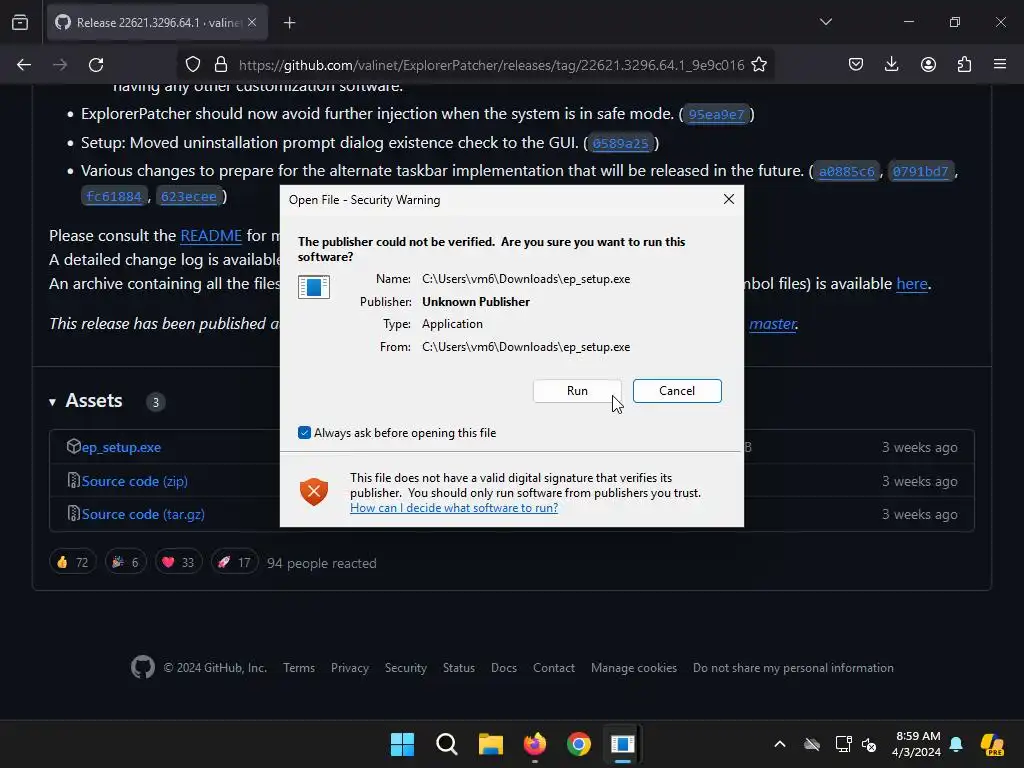Download Source code (tar.gz)

click(x=143, y=514)
